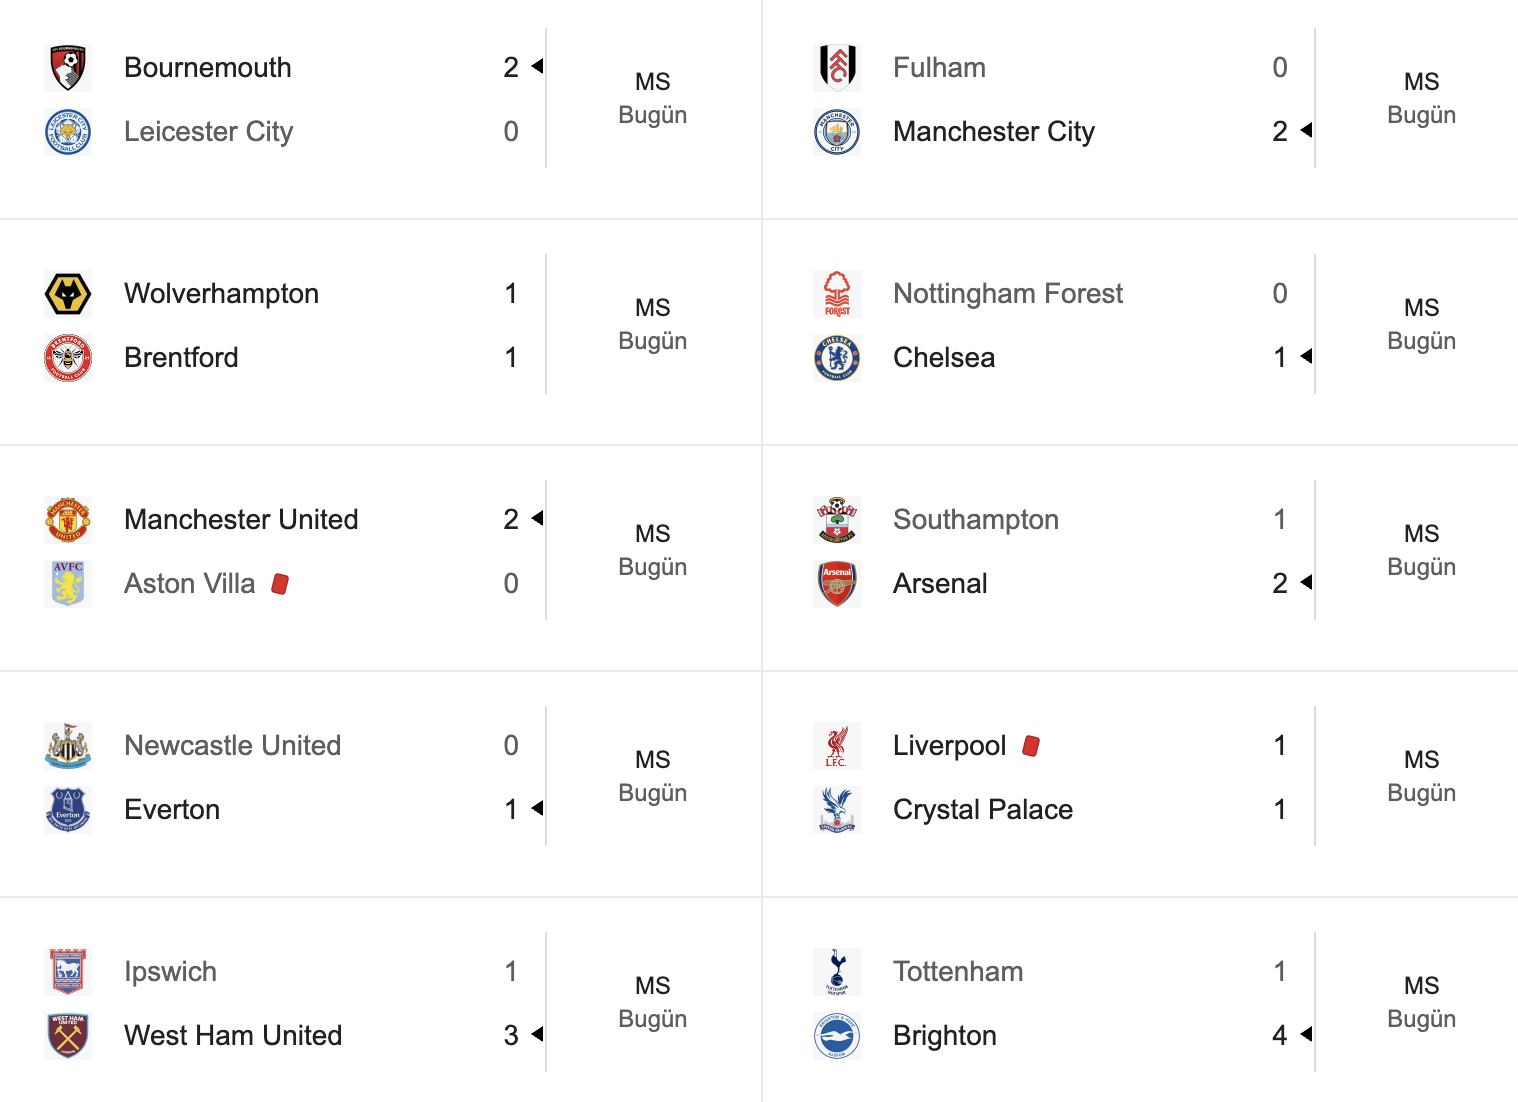Click the Arsenal club crest
This screenshot has height=1102, width=1518.
(x=837, y=584)
